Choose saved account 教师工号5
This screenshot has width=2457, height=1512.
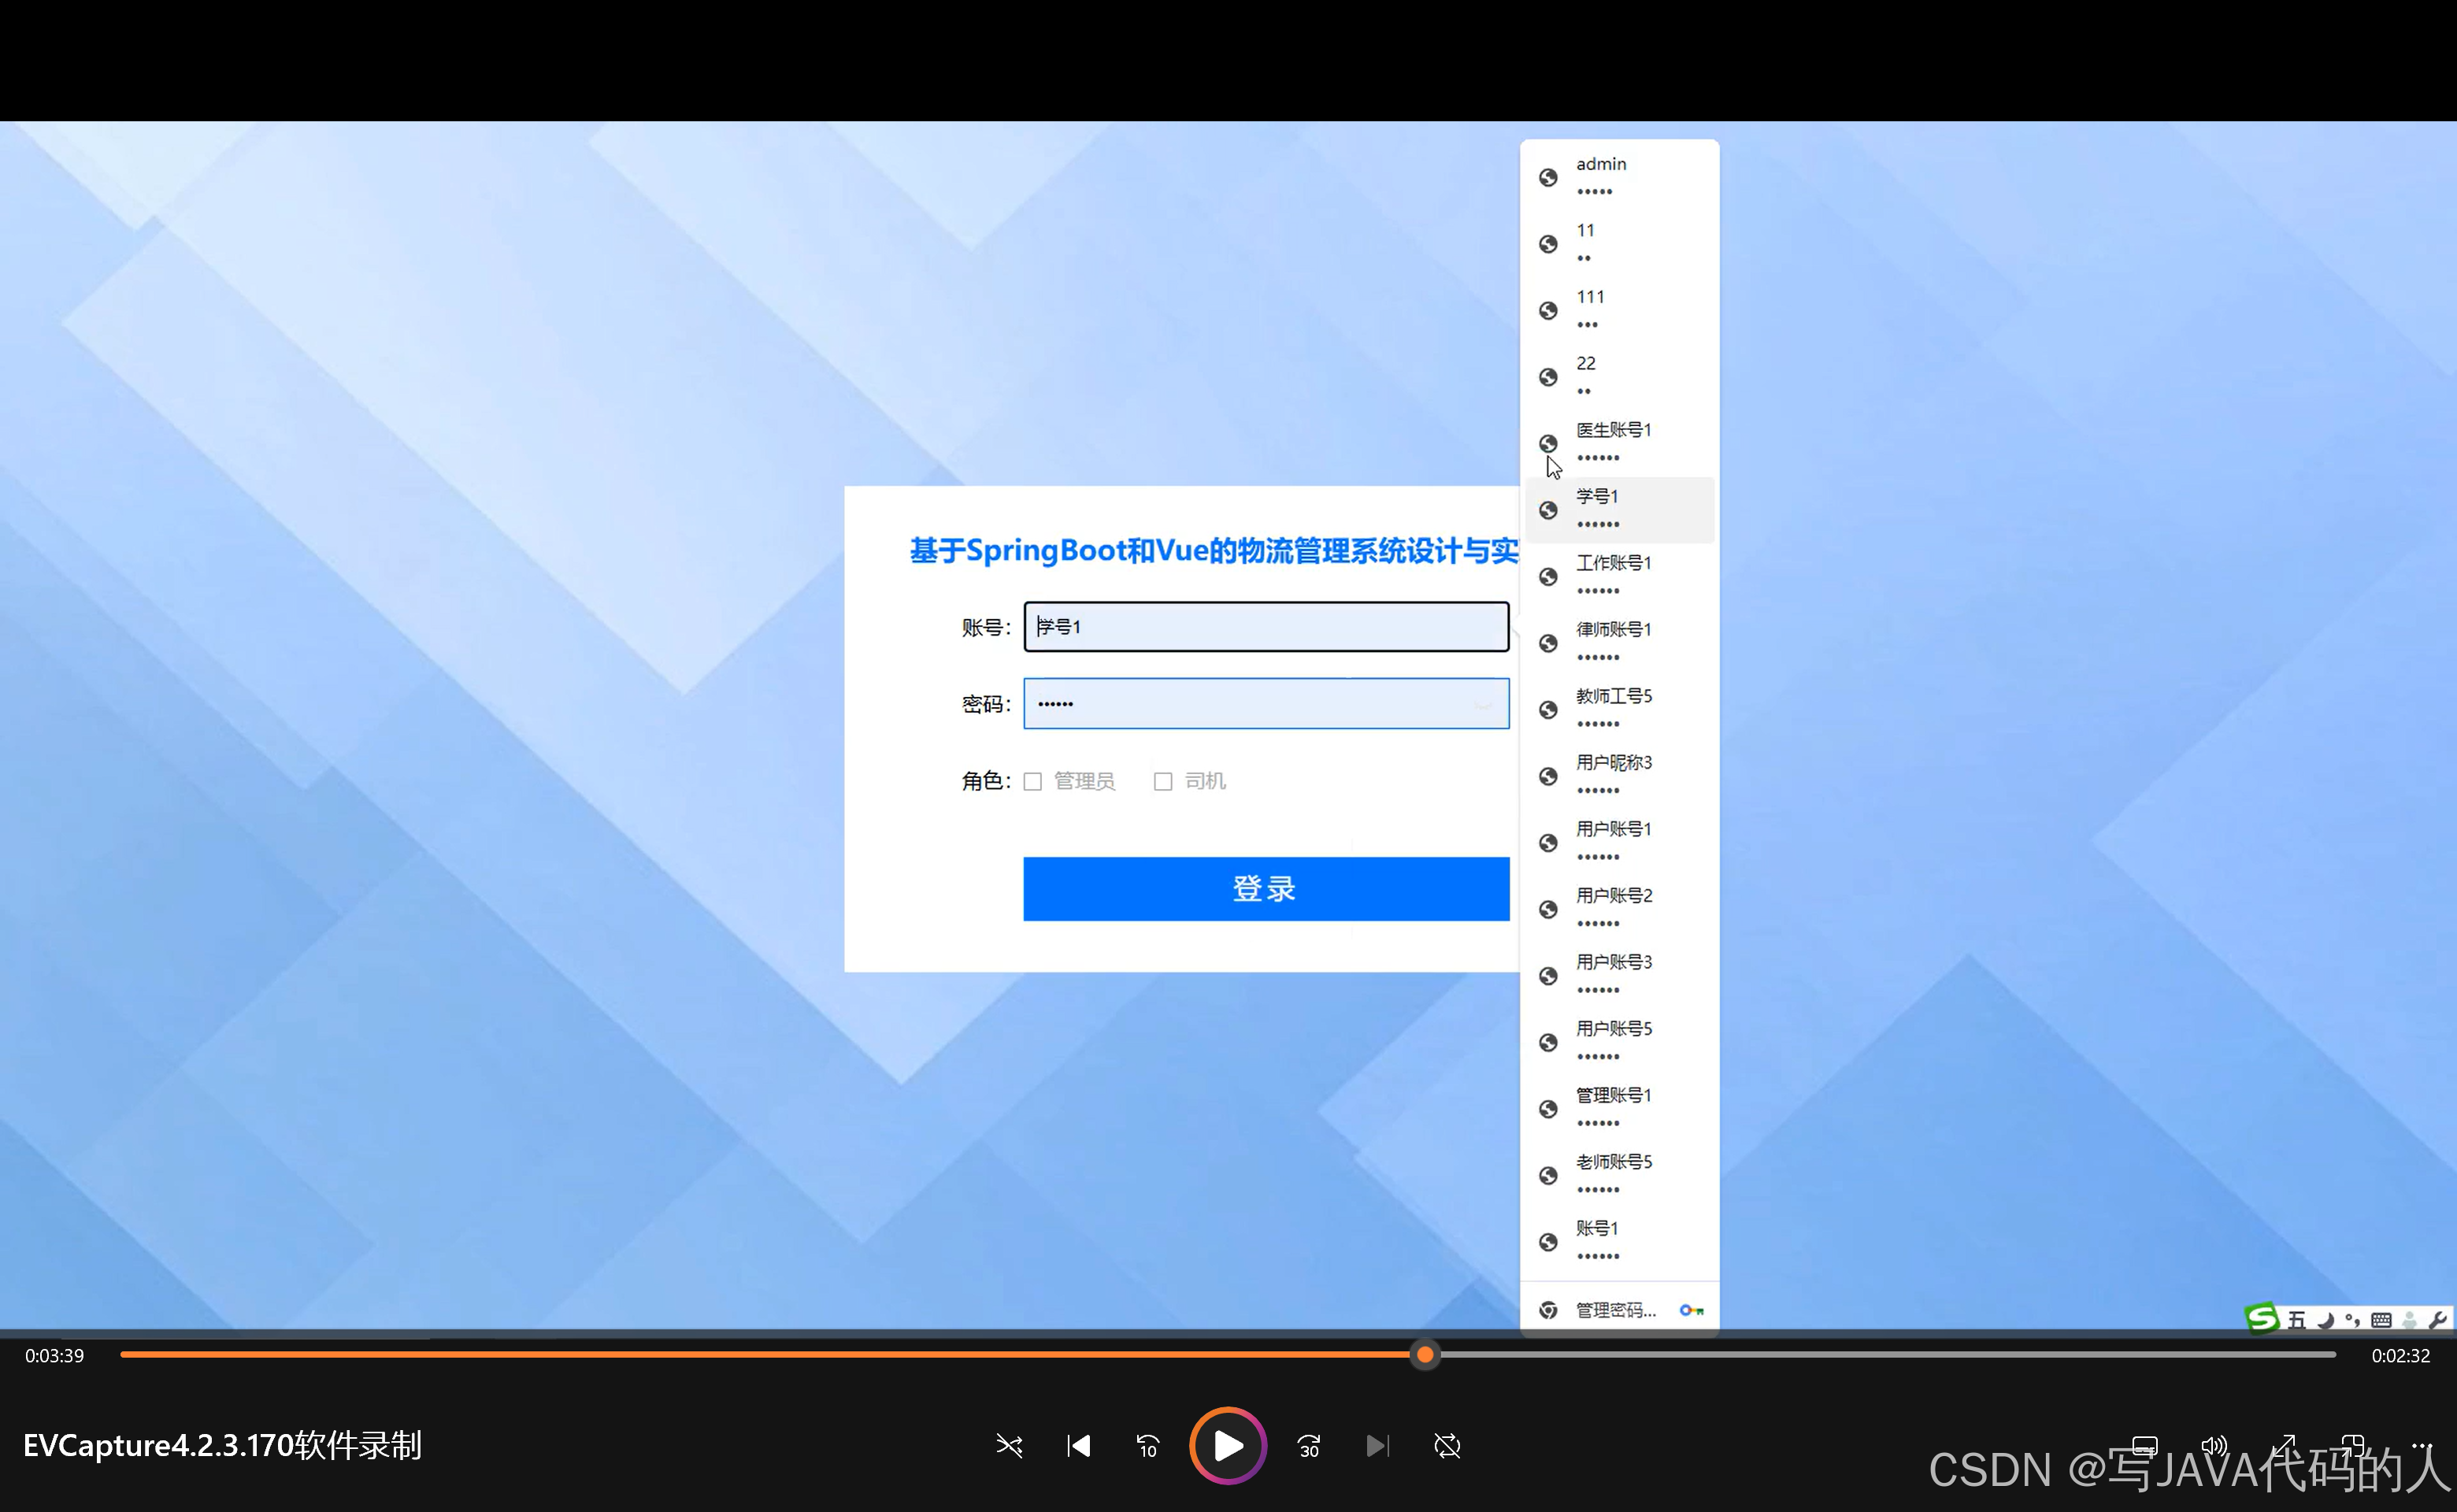pyautogui.click(x=1619, y=709)
